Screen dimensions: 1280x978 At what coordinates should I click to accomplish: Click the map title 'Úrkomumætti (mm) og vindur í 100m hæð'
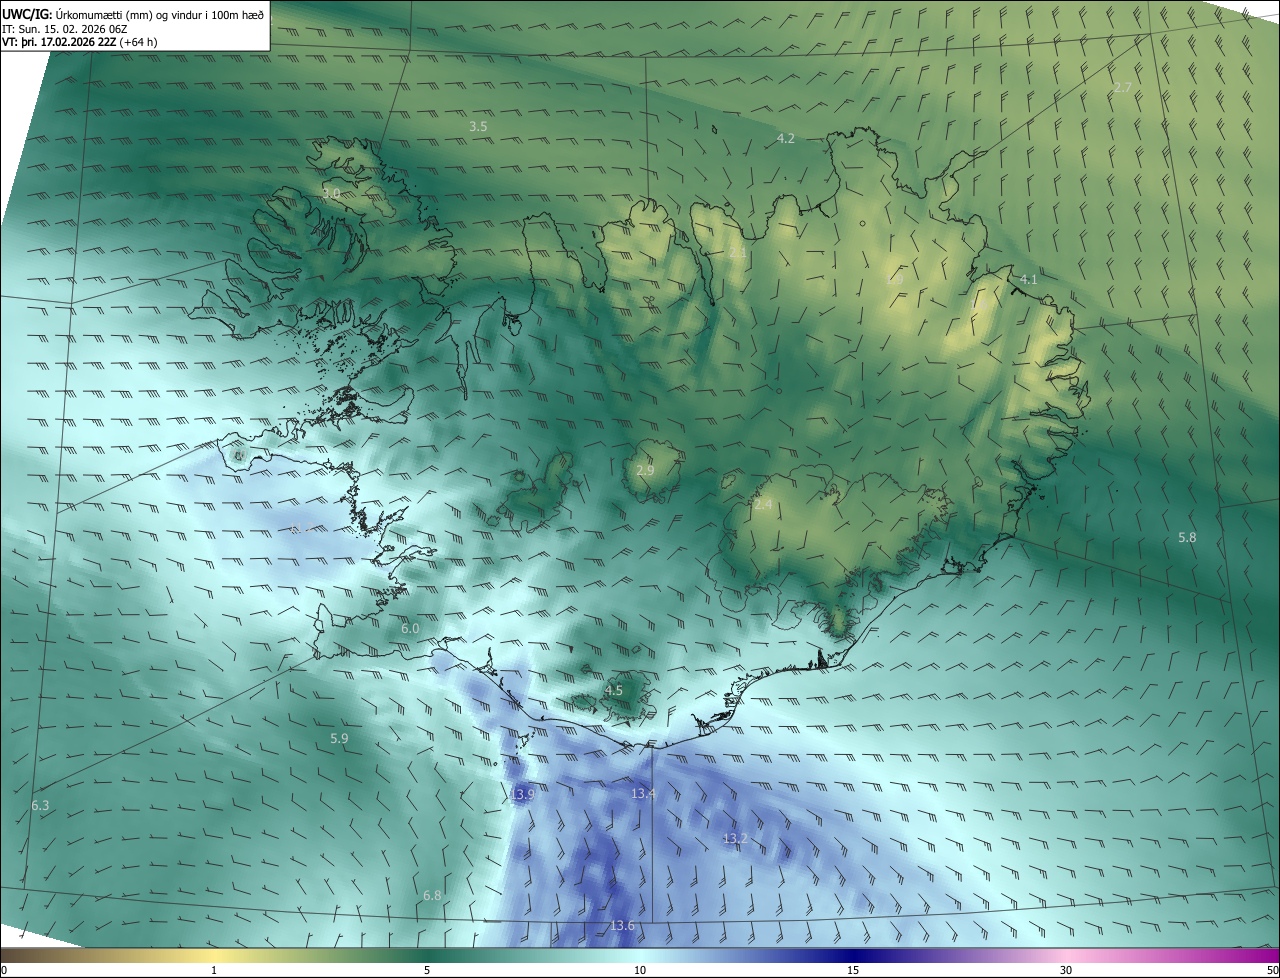click(x=160, y=14)
